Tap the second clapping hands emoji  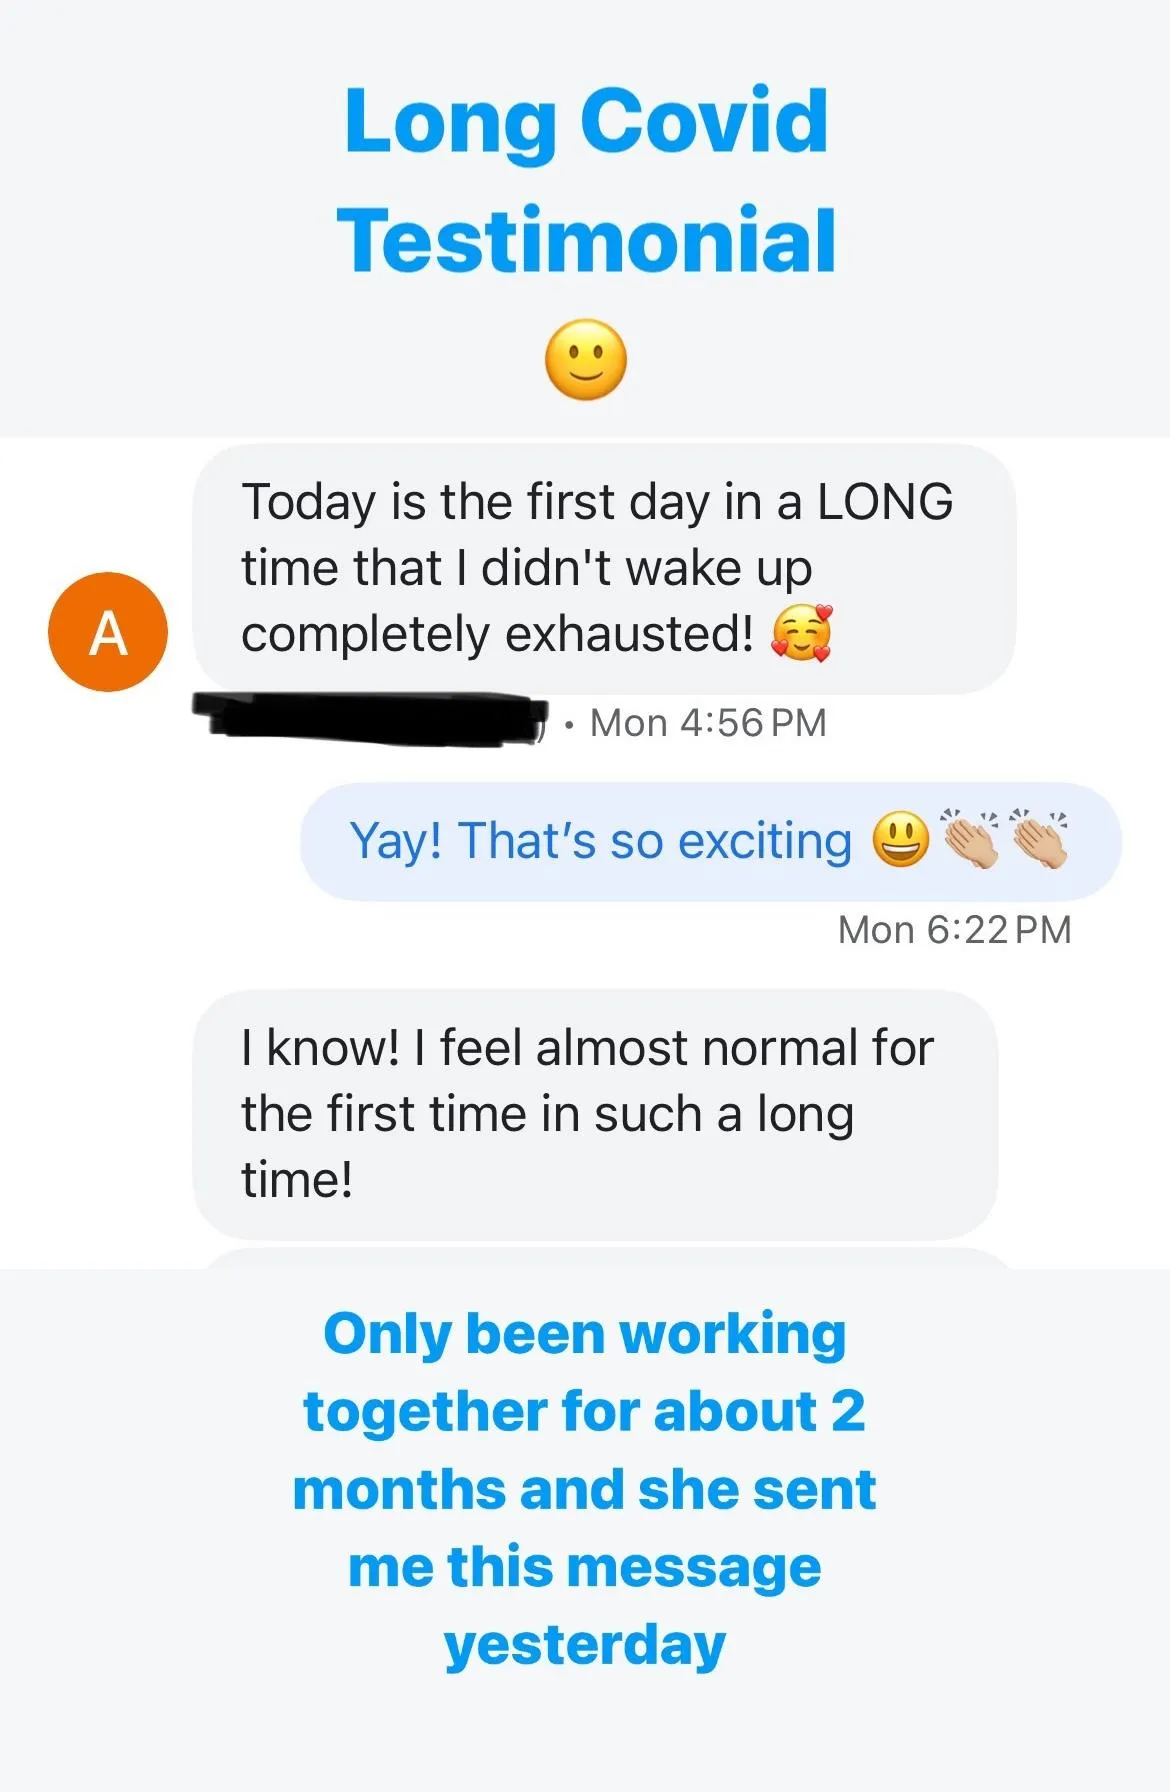[1038, 838]
